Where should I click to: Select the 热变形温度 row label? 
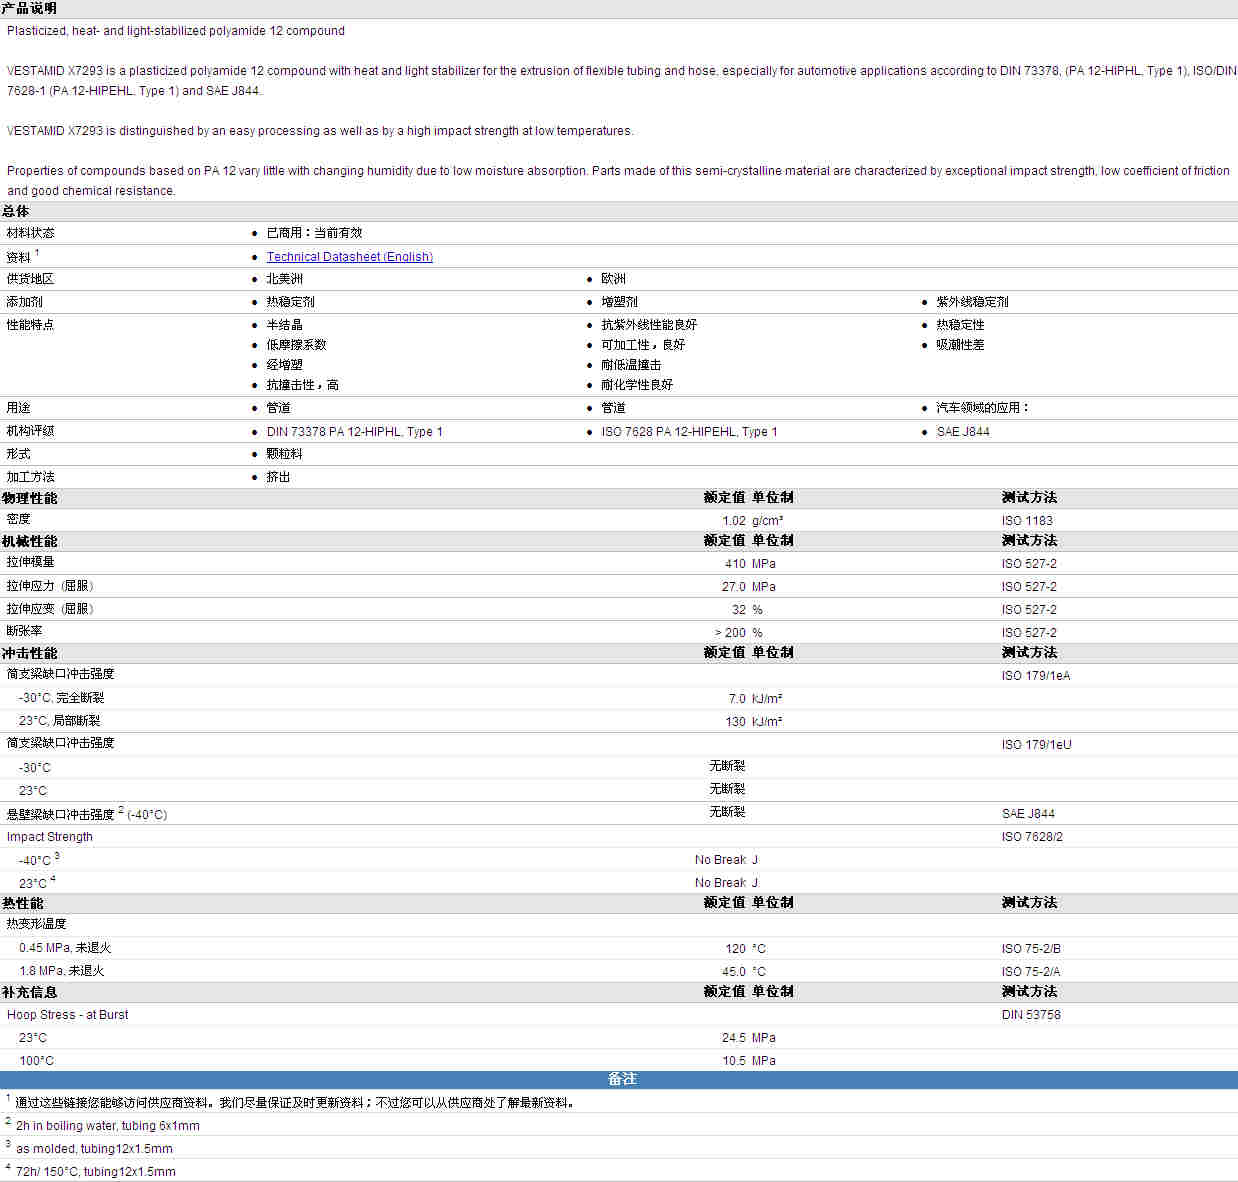[36, 925]
